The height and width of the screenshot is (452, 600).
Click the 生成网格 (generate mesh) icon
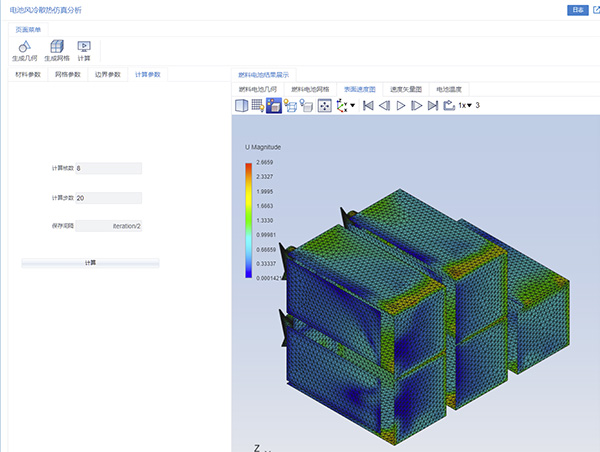(x=57, y=46)
